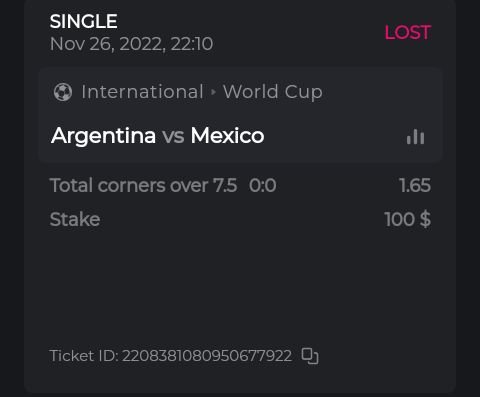Click the 1.65 odds value
The width and height of the screenshot is (480, 397).
pyautogui.click(x=415, y=185)
